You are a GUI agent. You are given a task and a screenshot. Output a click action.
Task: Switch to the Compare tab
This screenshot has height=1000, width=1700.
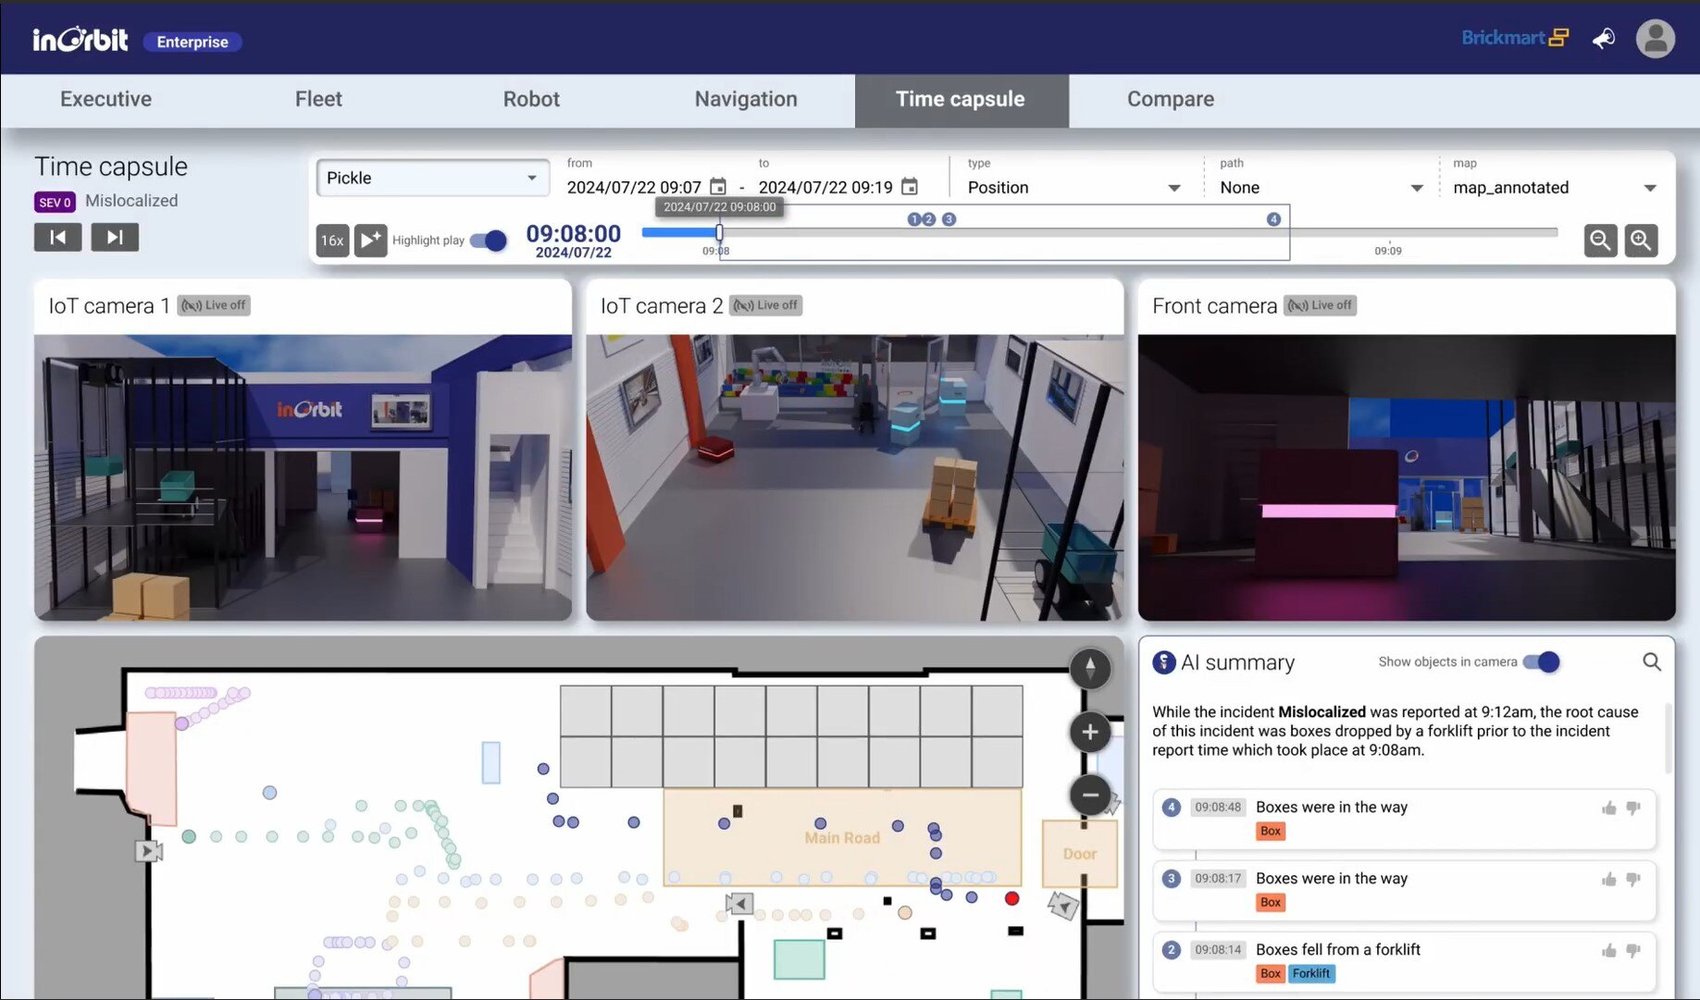[x=1170, y=99]
